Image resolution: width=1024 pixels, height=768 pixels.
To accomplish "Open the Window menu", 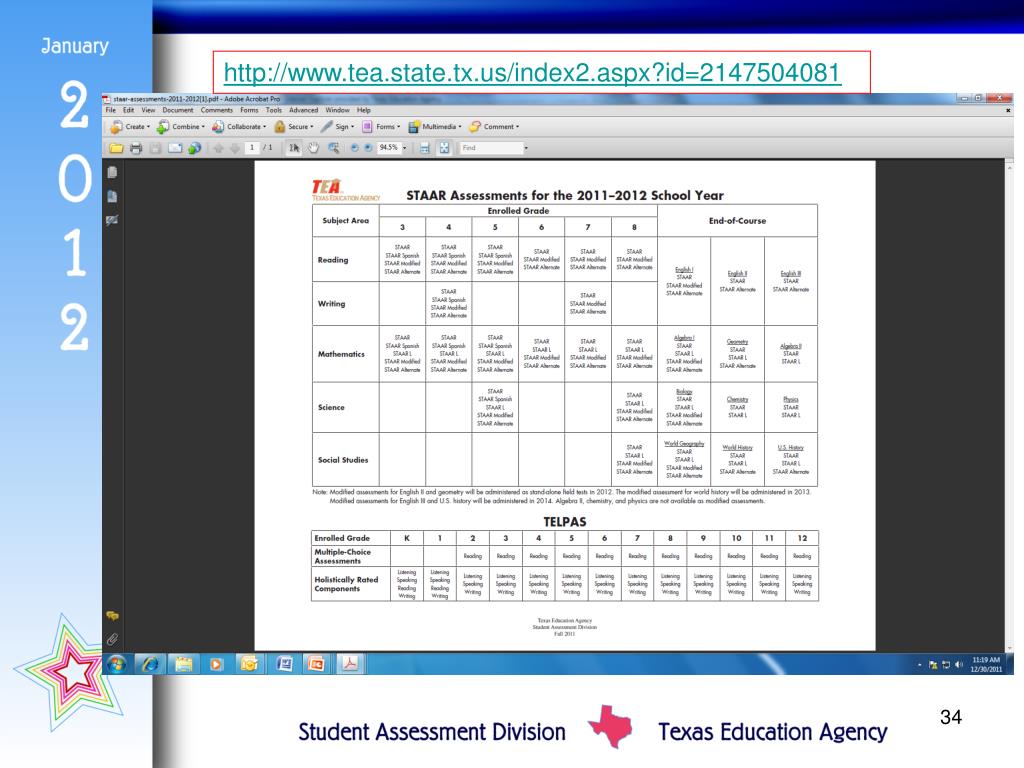I will pos(337,110).
